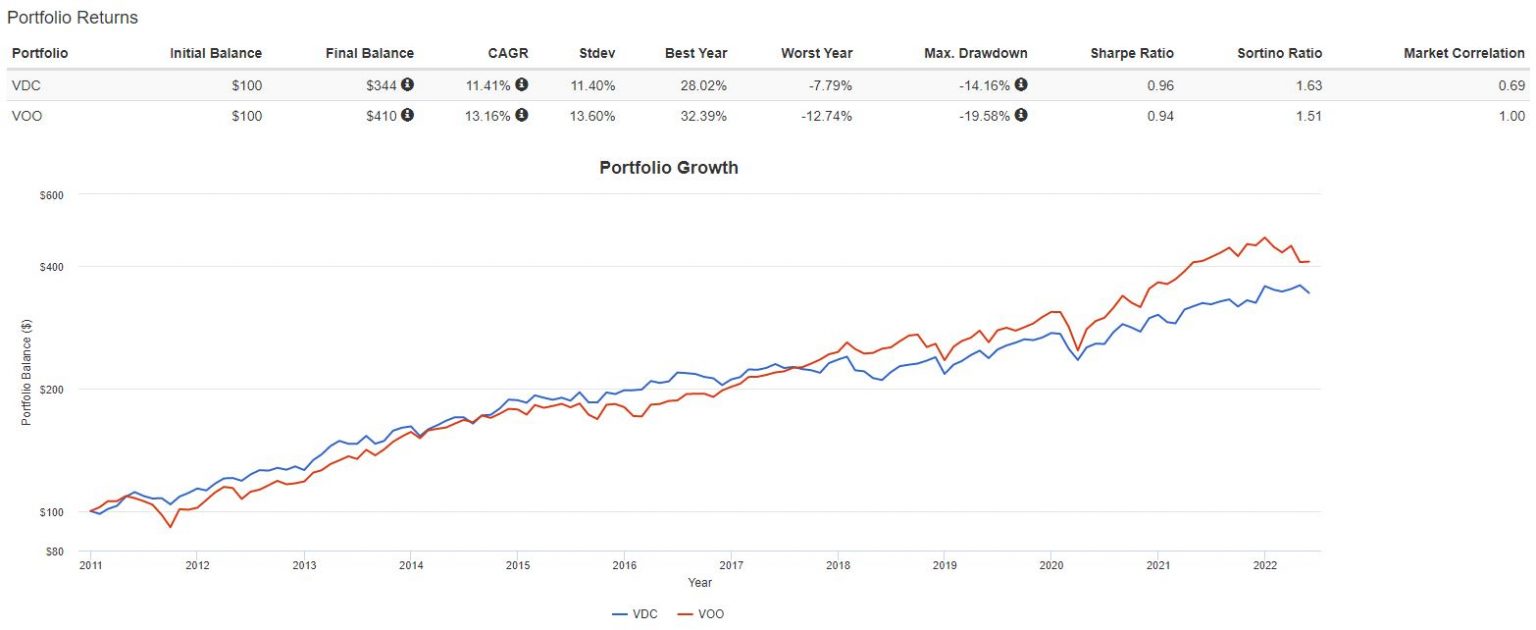Click the 2020 label on year axis
This screenshot has width=1536, height=630.
[x=1051, y=563]
